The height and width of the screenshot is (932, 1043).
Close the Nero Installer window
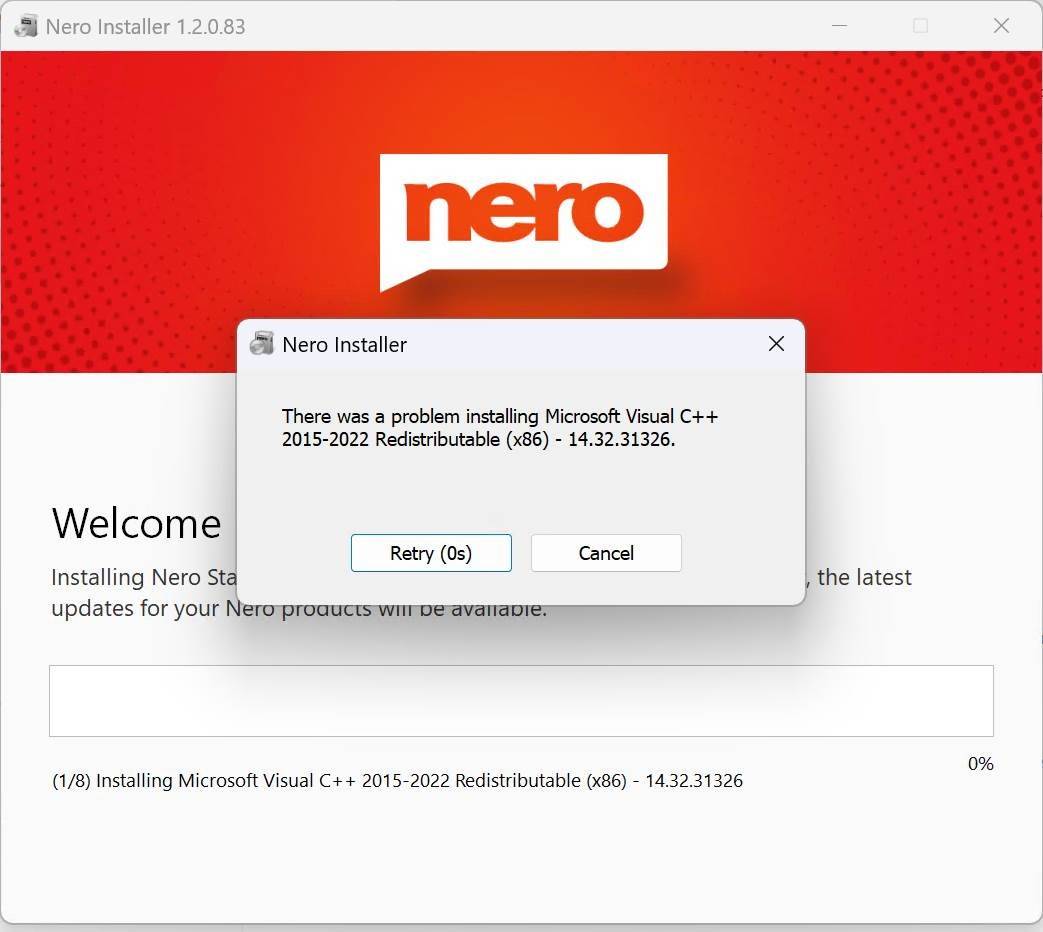click(x=1001, y=26)
